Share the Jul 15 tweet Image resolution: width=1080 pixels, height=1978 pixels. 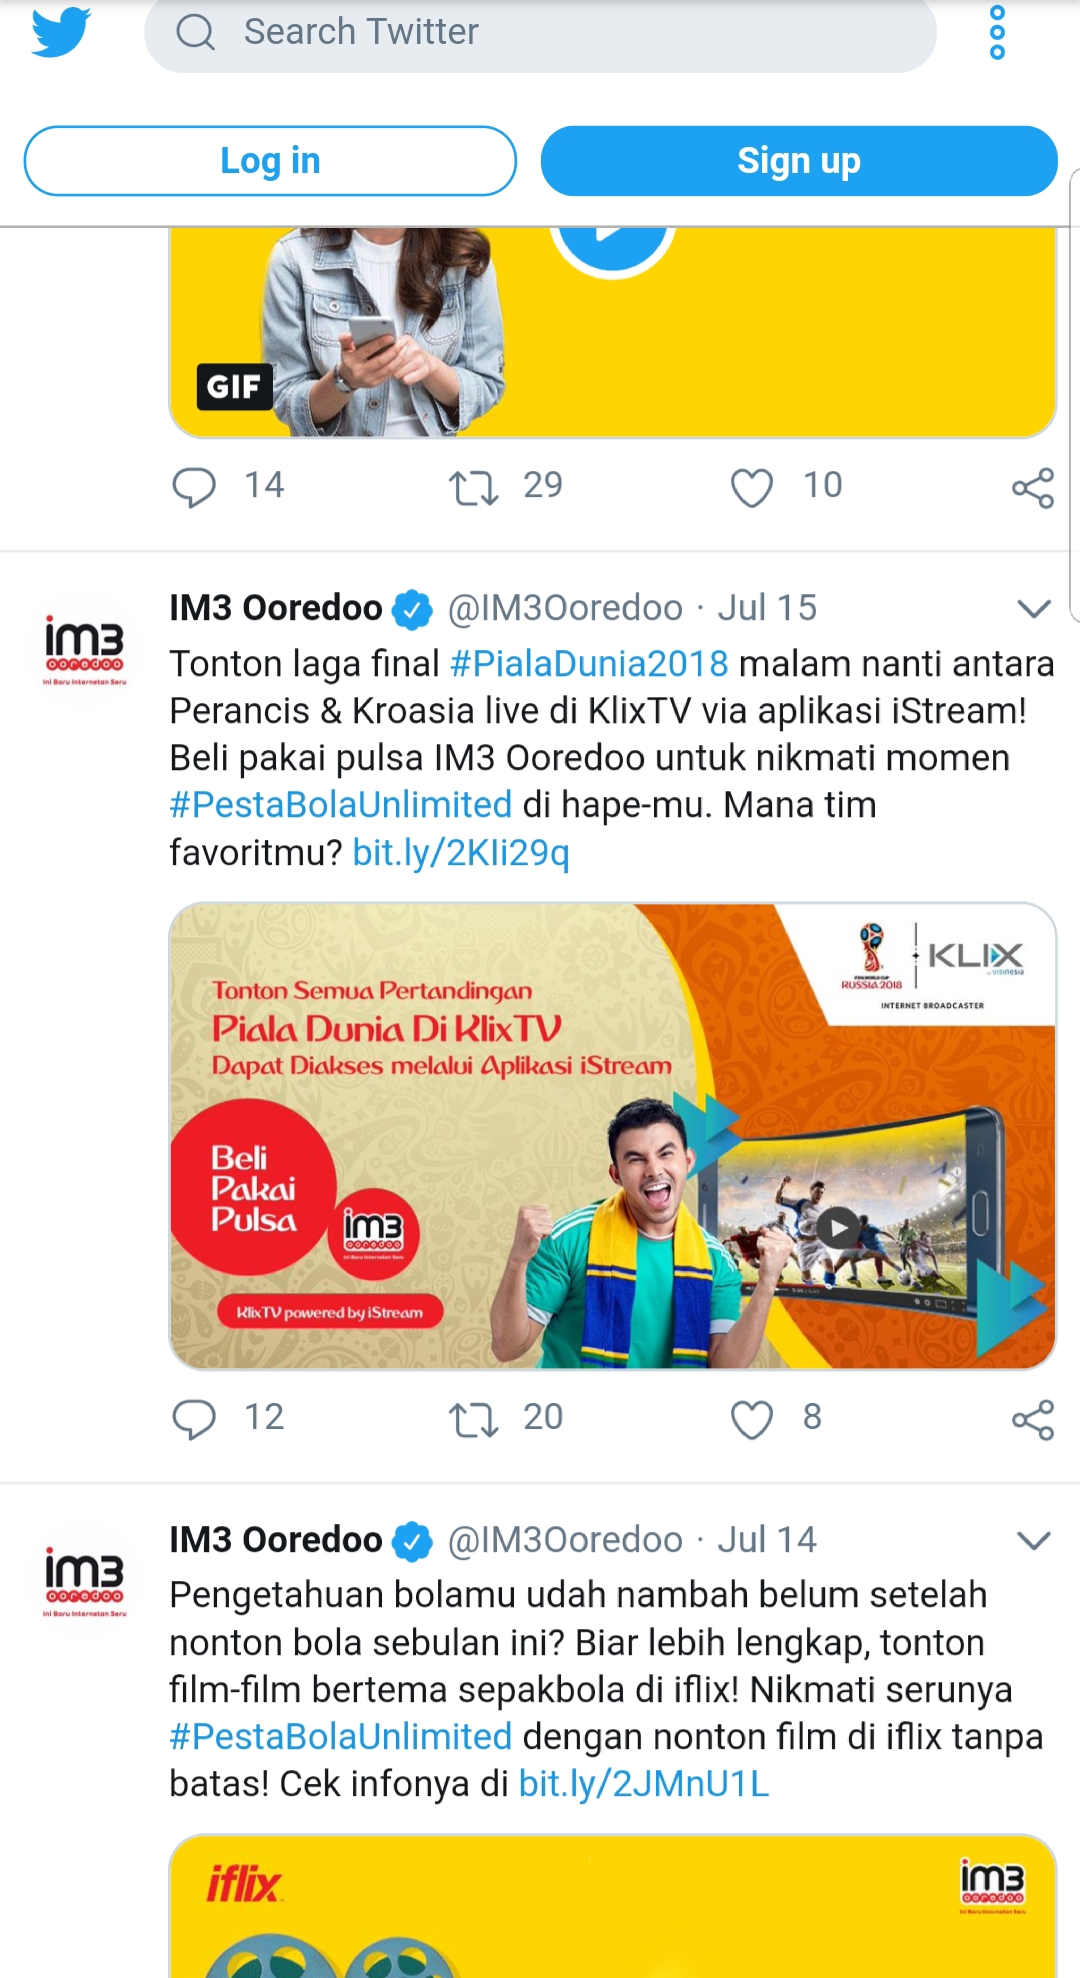click(x=1033, y=1419)
